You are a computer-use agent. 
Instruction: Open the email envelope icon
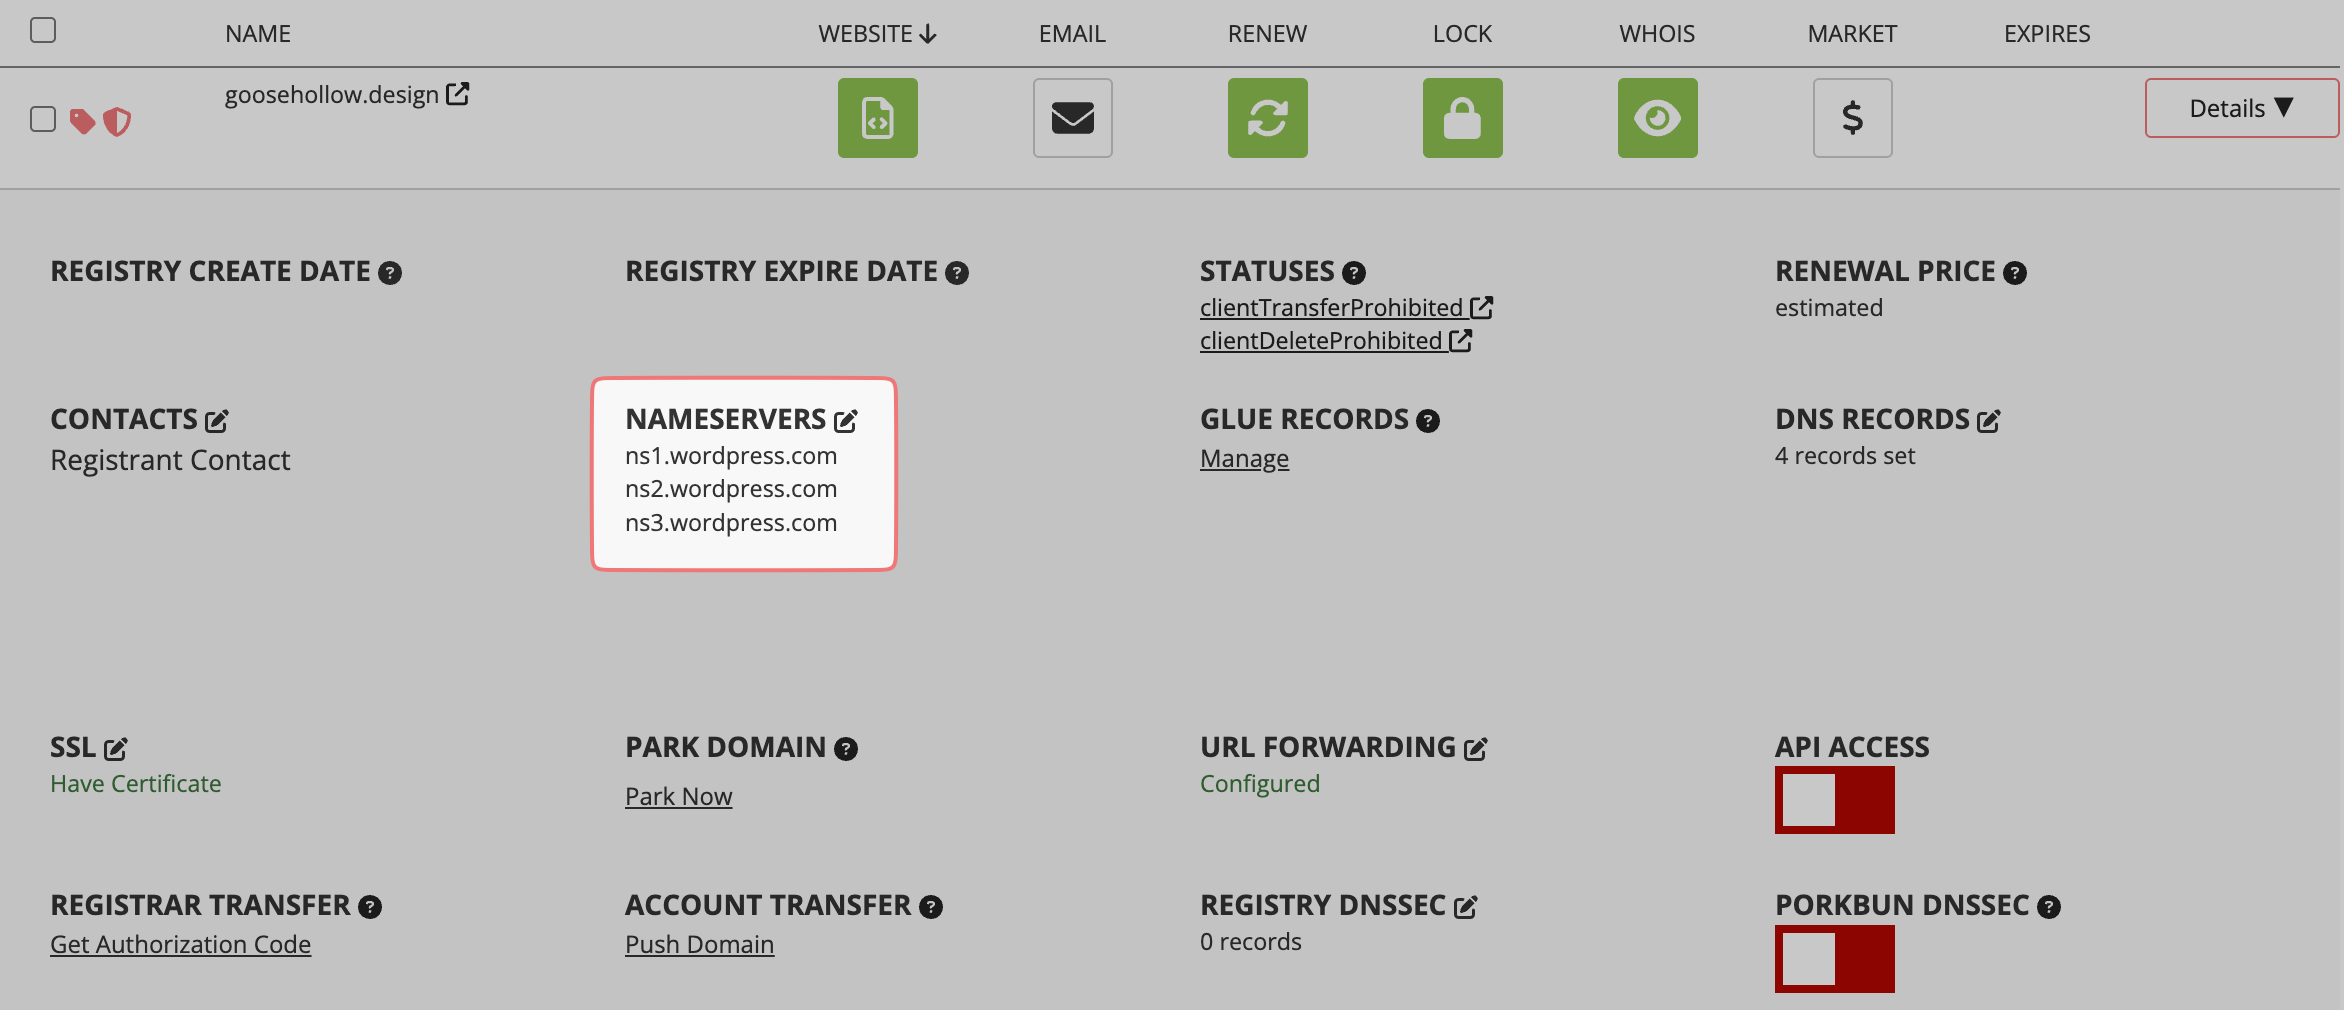click(x=1072, y=118)
